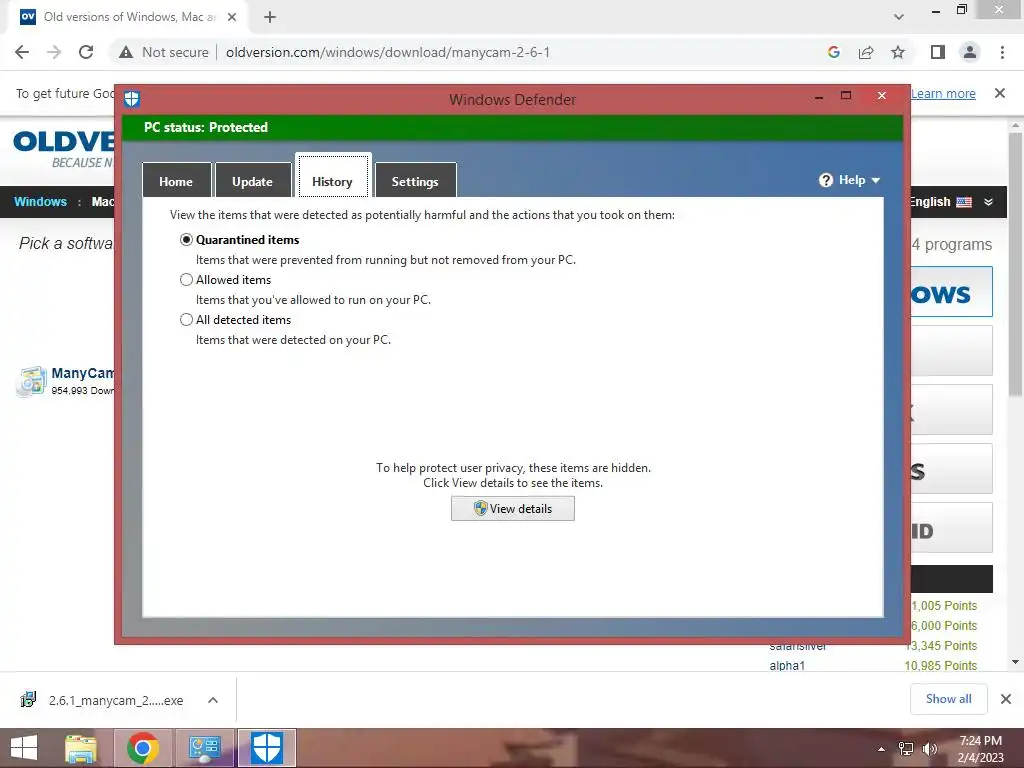Click the Chrome taskbar icon

[143, 748]
